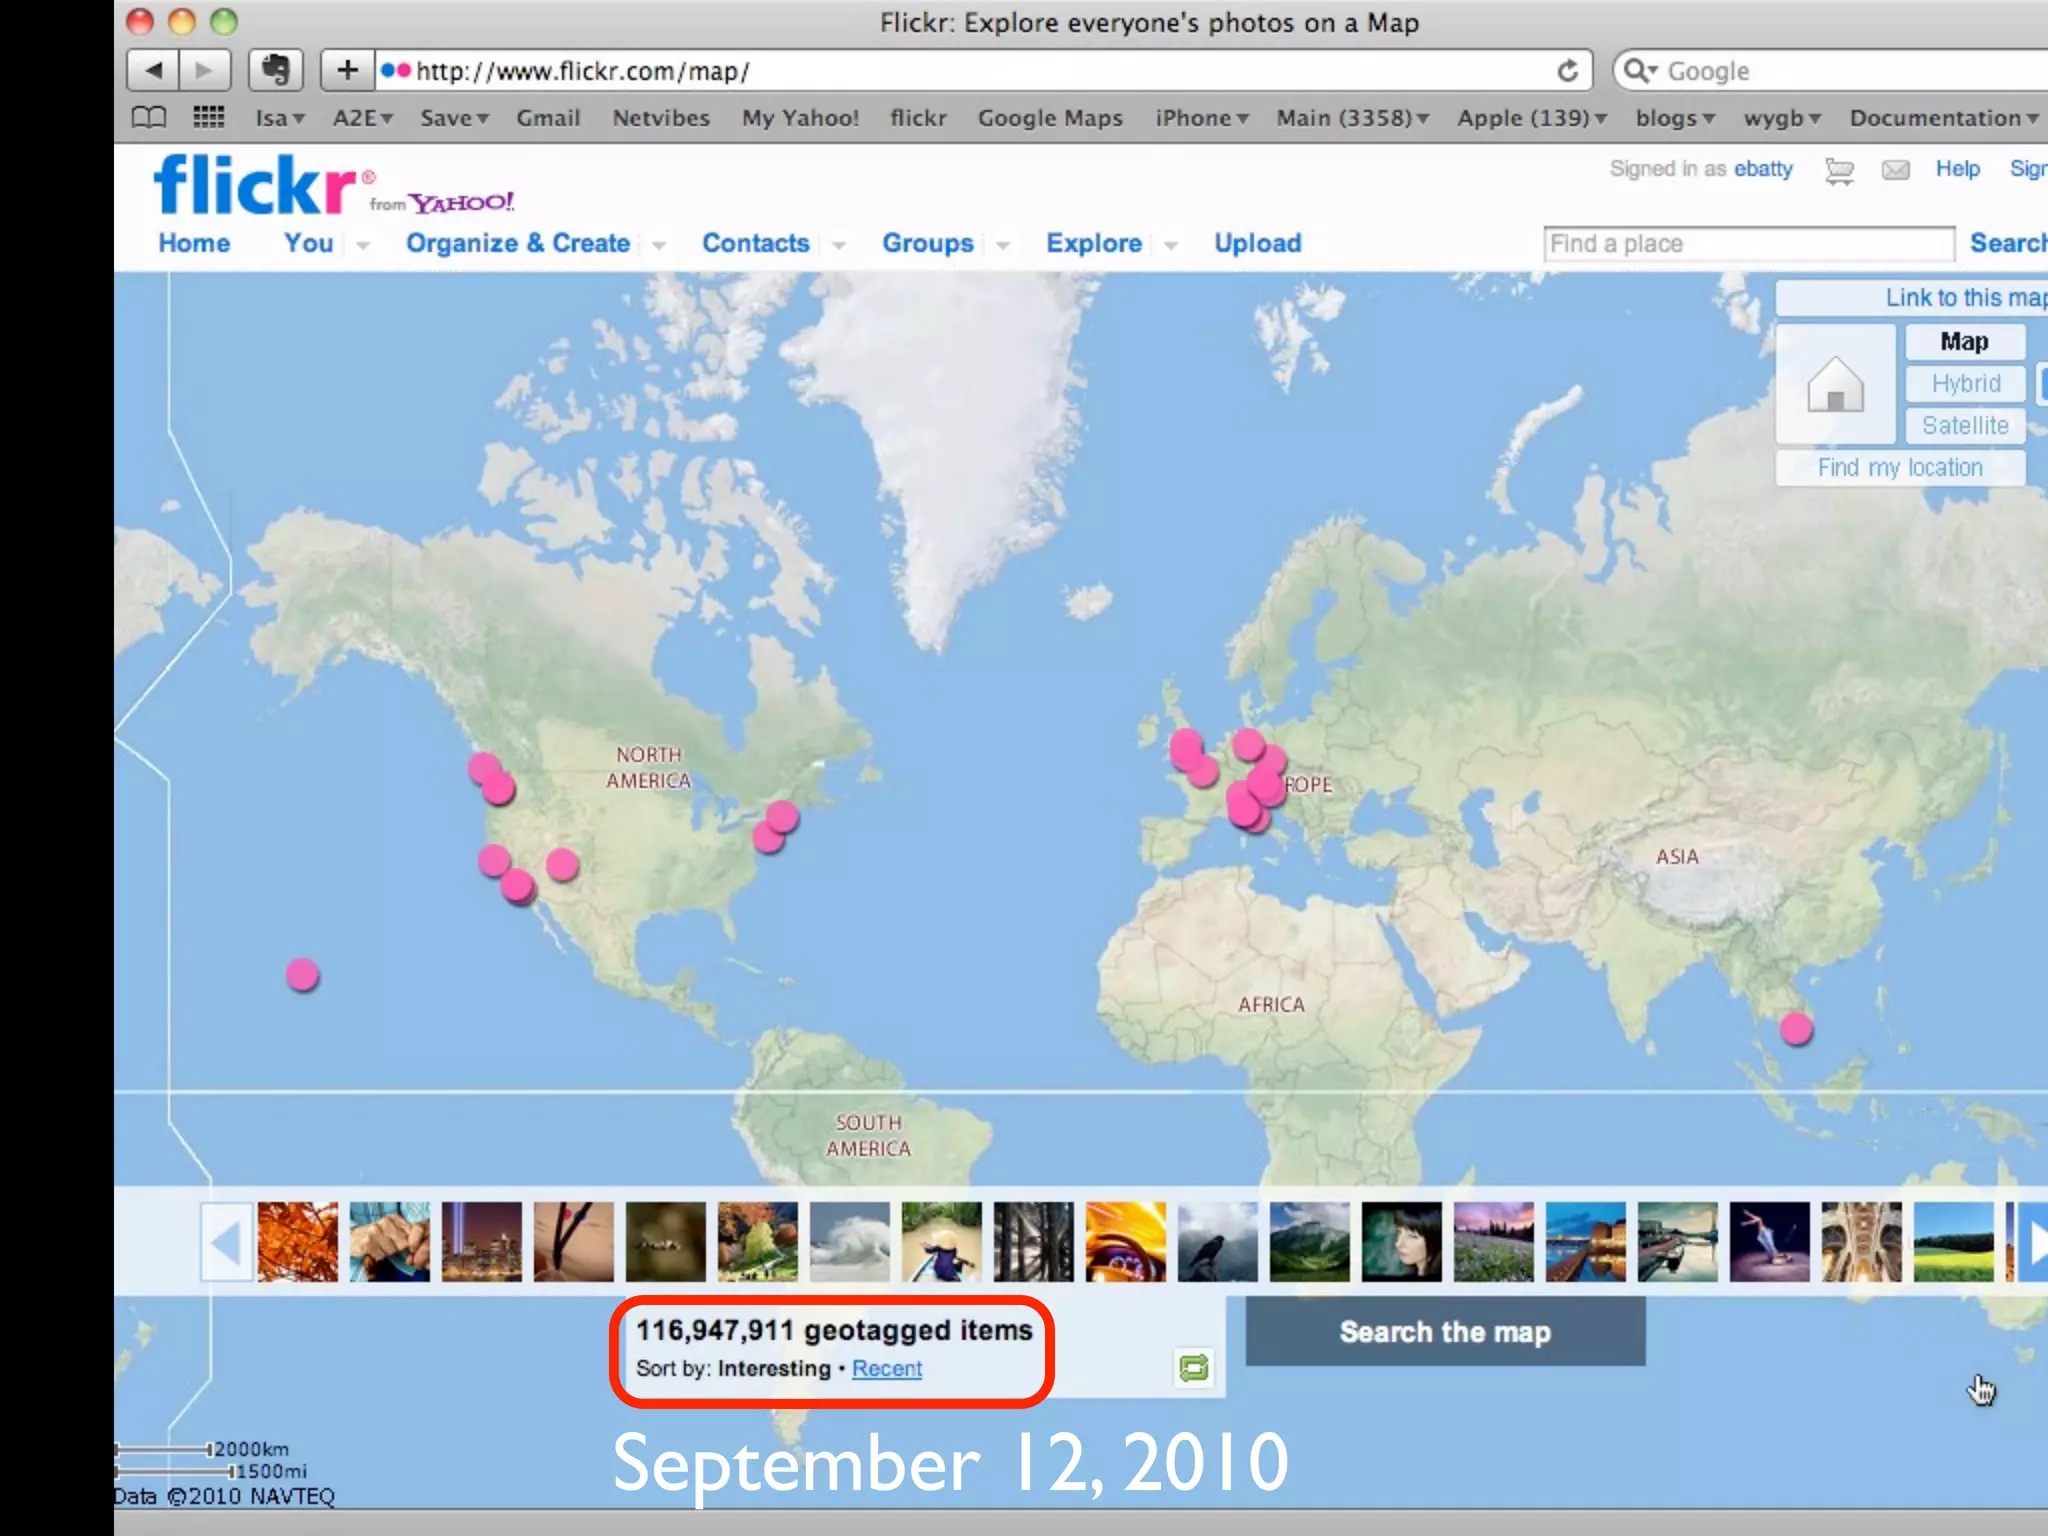The width and height of the screenshot is (2048, 1536).
Task: Open the orange autumn leaves thumbnail
Action: [x=298, y=1242]
